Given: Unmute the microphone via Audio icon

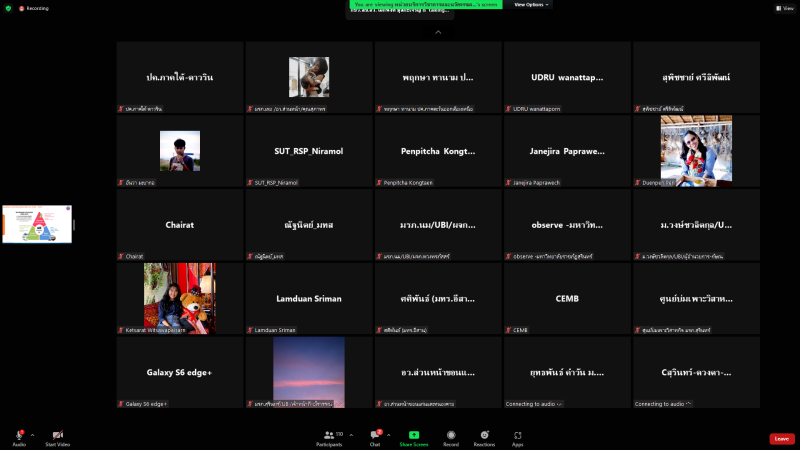Looking at the screenshot, I should 20,435.
